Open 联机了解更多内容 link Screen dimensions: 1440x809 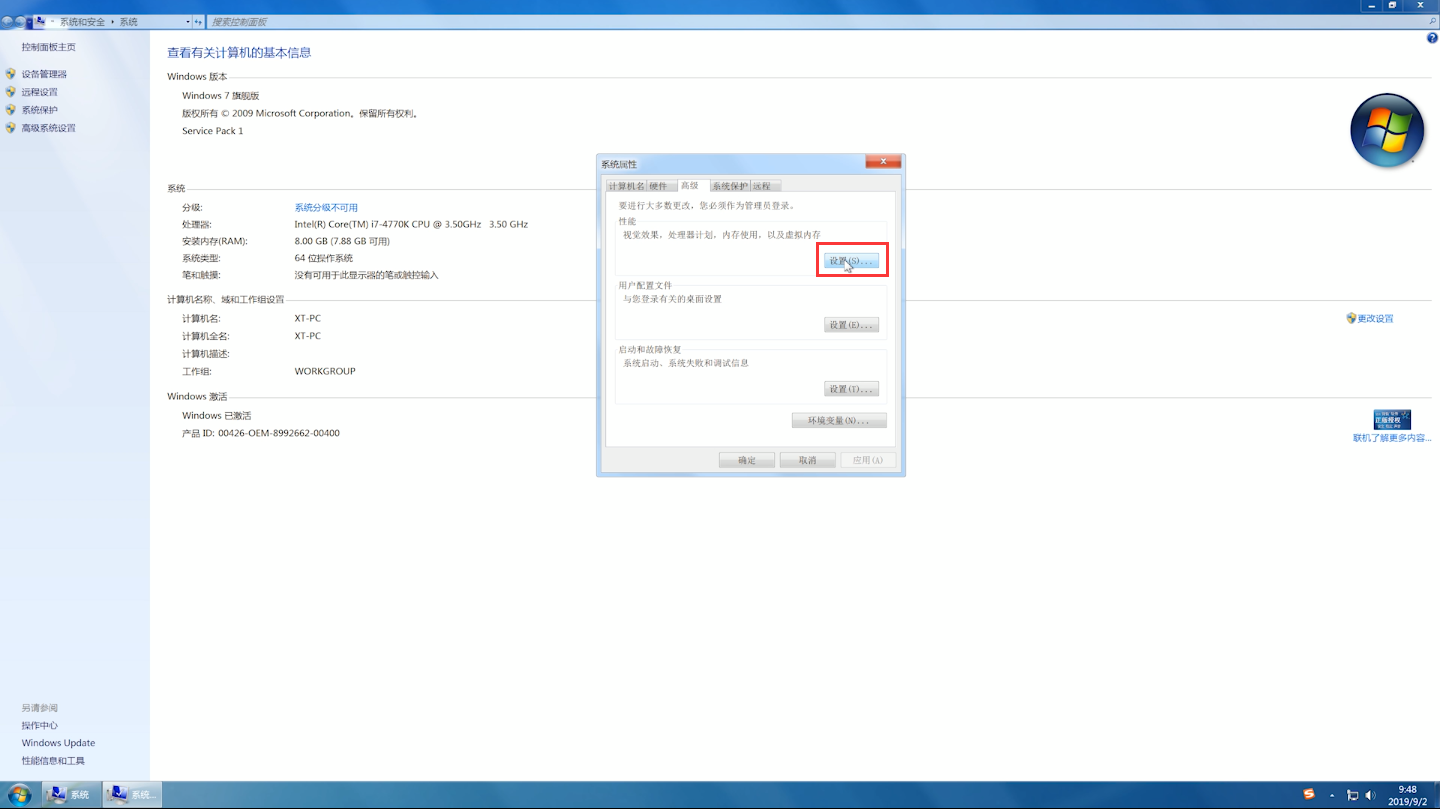tap(1392, 438)
